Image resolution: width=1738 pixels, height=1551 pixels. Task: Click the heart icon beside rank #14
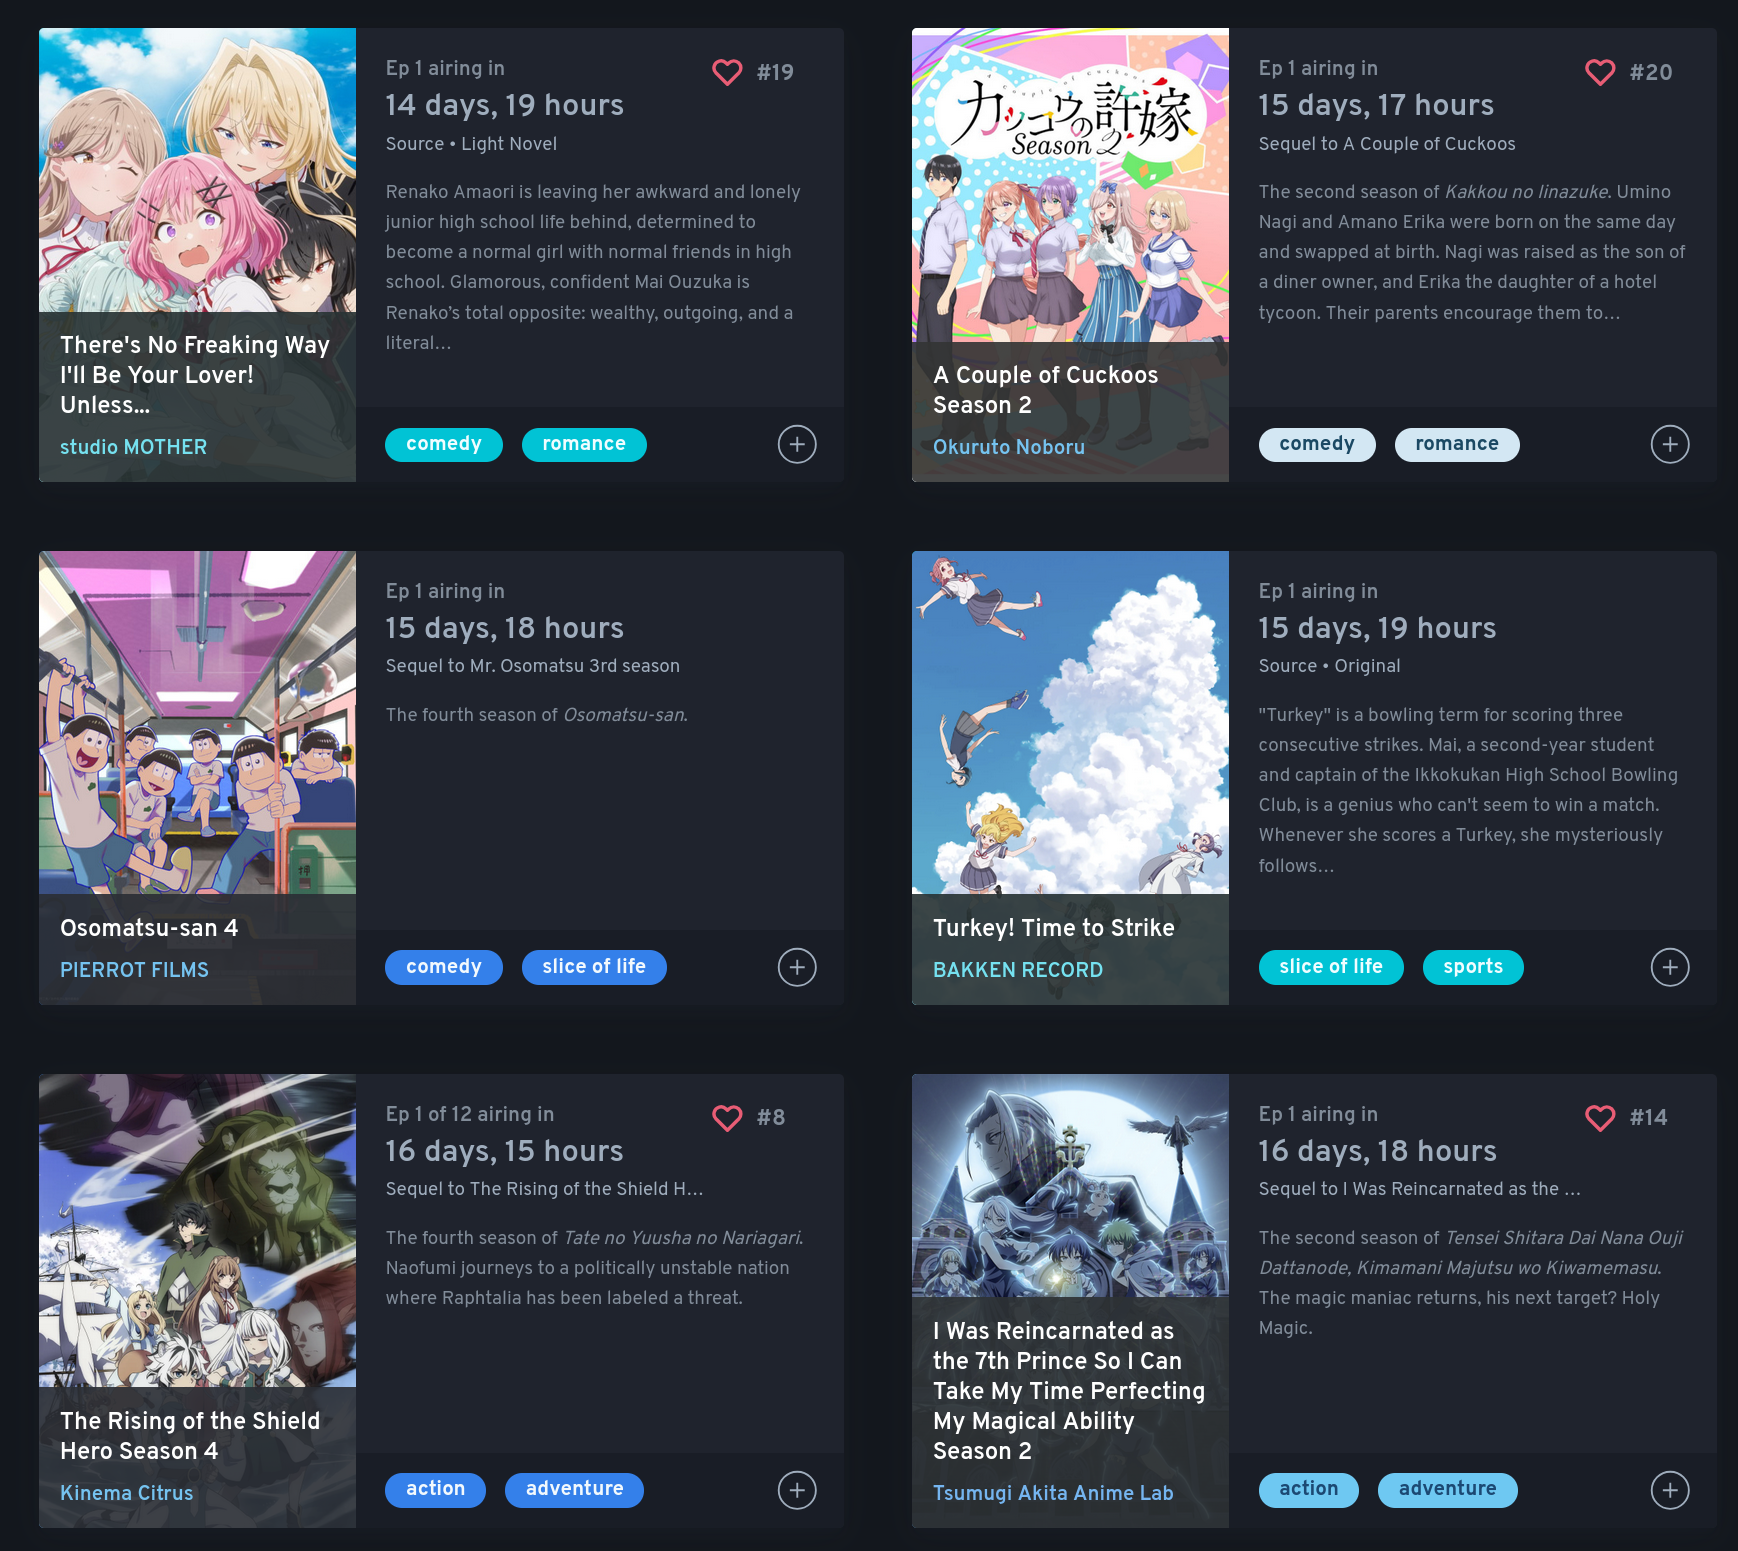click(1600, 1117)
